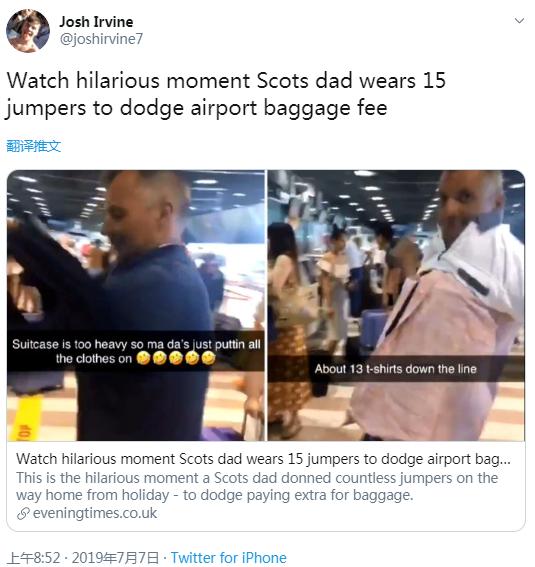Click the 'About 13 t-shirts down the line' caption
This screenshot has height=567, width=535.
pos(395,369)
